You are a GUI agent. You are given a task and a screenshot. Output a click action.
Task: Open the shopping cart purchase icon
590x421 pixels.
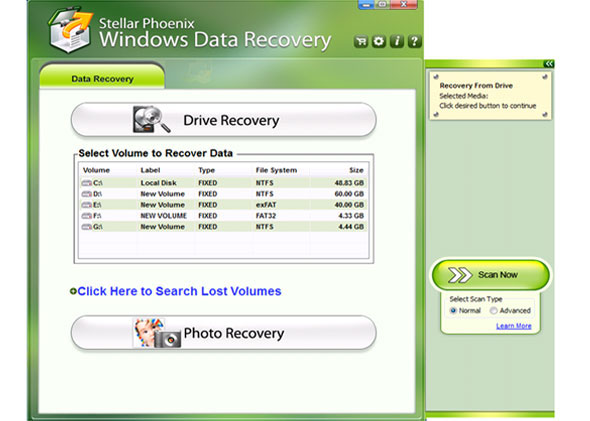point(360,41)
